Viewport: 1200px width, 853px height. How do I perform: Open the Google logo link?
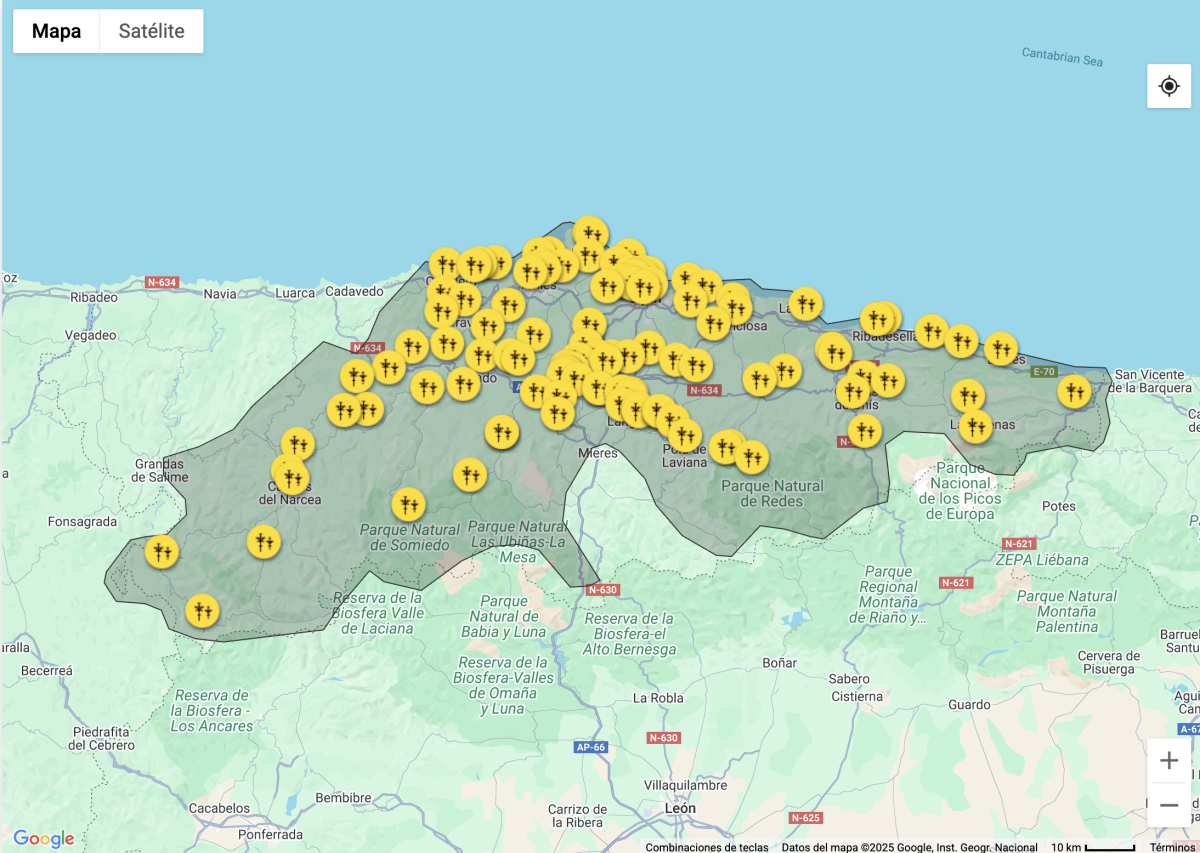click(x=44, y=839)
